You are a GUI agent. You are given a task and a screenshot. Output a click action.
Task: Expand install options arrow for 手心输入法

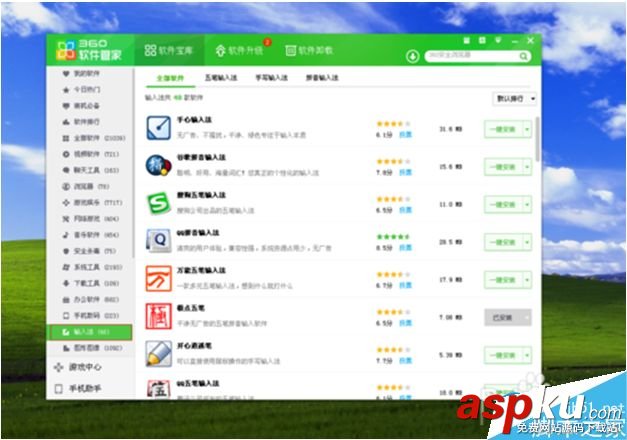pos(527,130)
